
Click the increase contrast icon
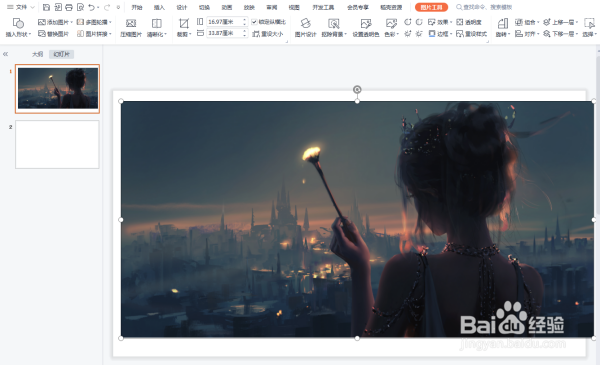pyautogui.click(x=408, y=22)
